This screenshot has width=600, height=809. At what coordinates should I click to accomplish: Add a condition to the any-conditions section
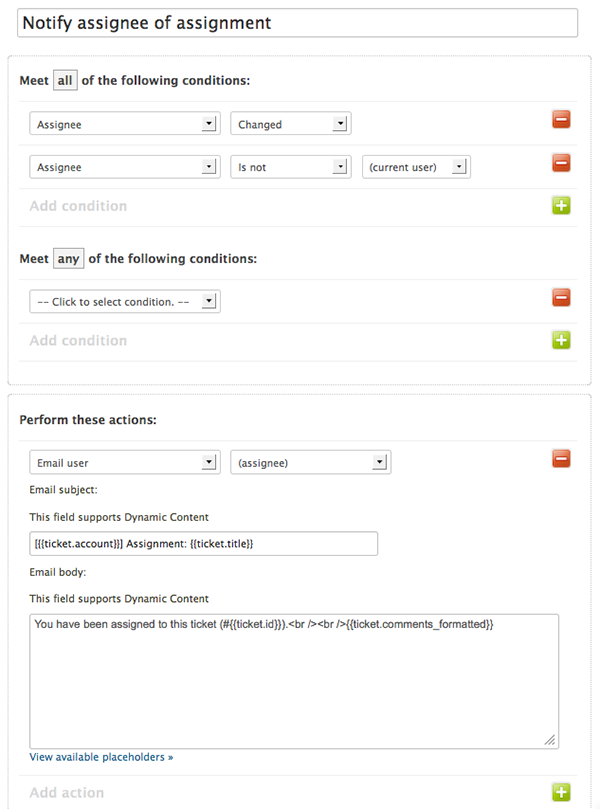561,340
